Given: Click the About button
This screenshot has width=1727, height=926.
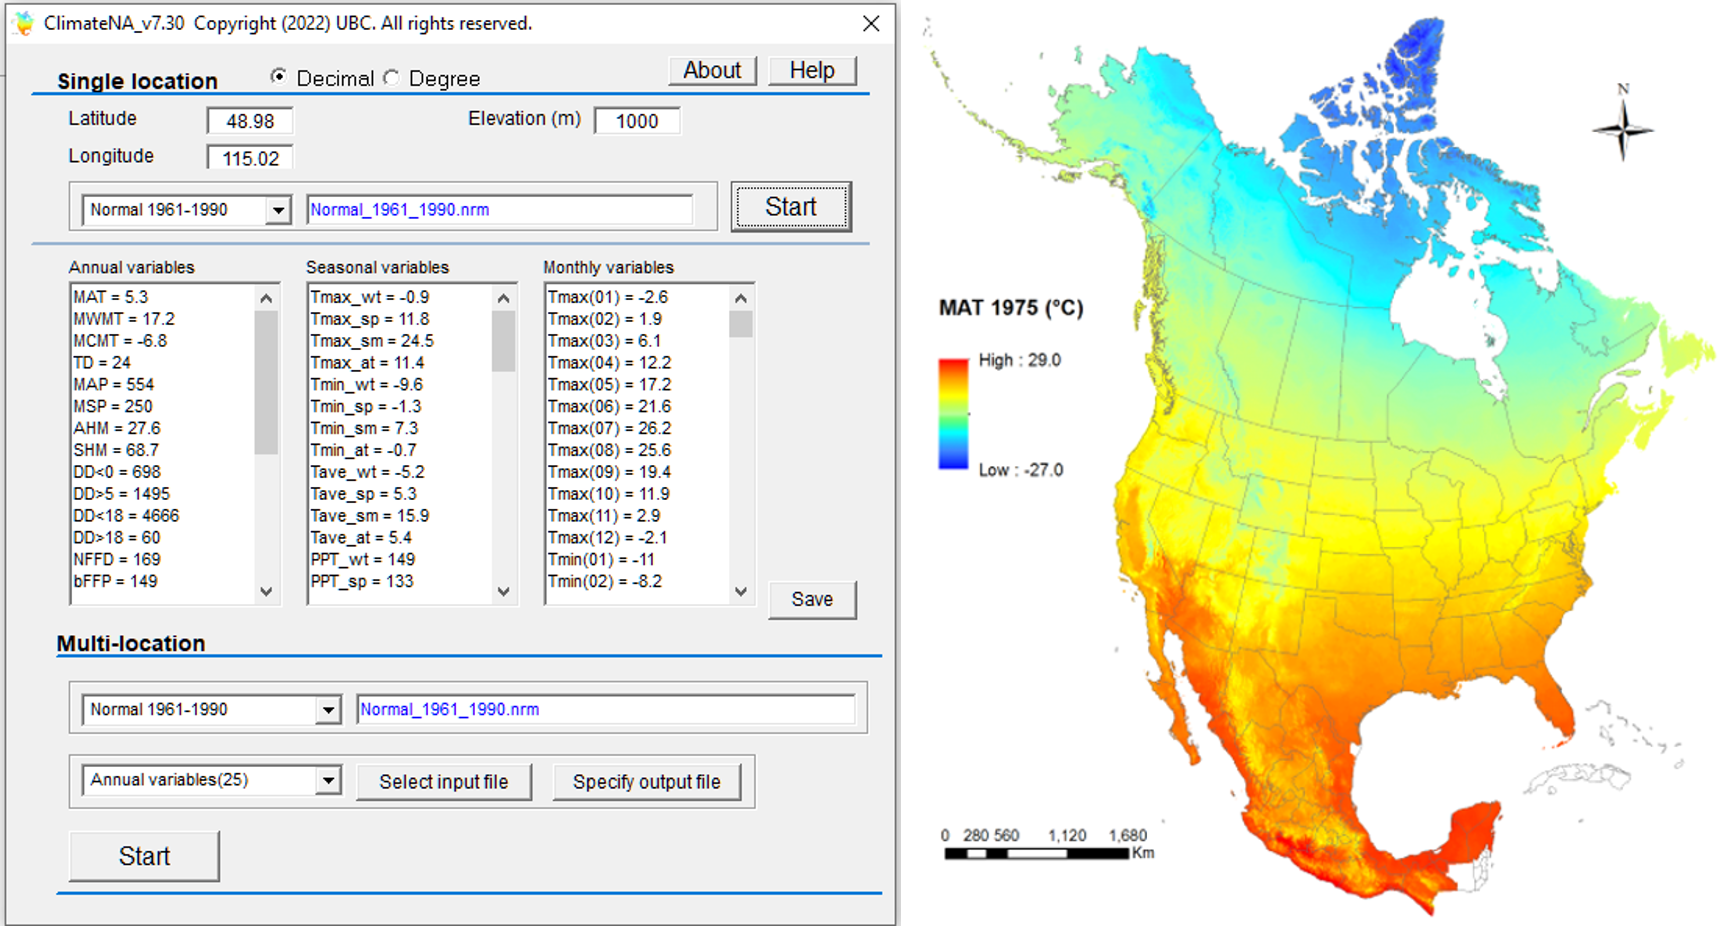Looking at the screenshot, I should pos(712,71).
